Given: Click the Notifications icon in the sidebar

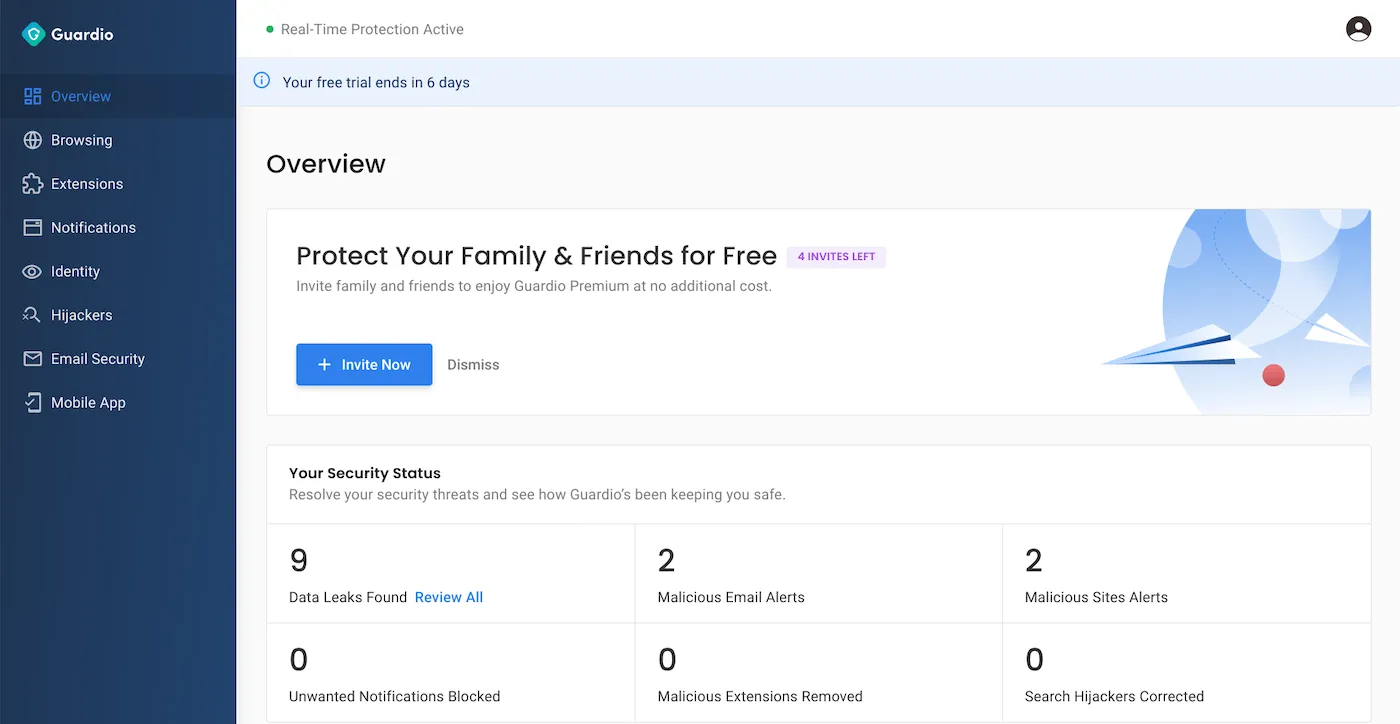Looking at the screenshot, I should coord(33,227).
